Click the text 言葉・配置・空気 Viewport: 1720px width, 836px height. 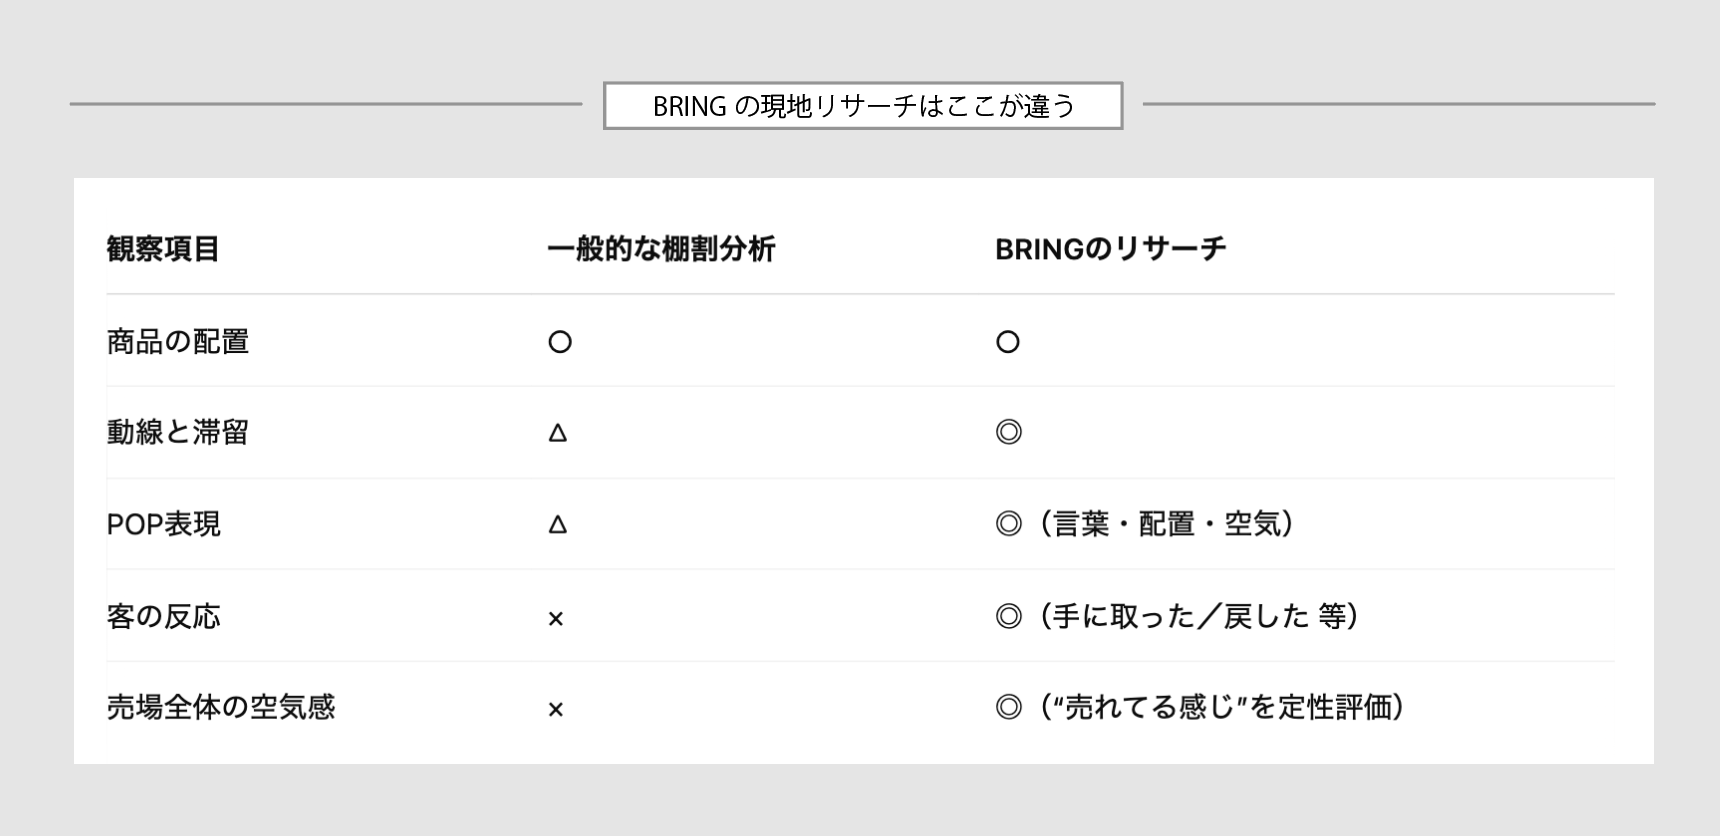coord(1167,524)
